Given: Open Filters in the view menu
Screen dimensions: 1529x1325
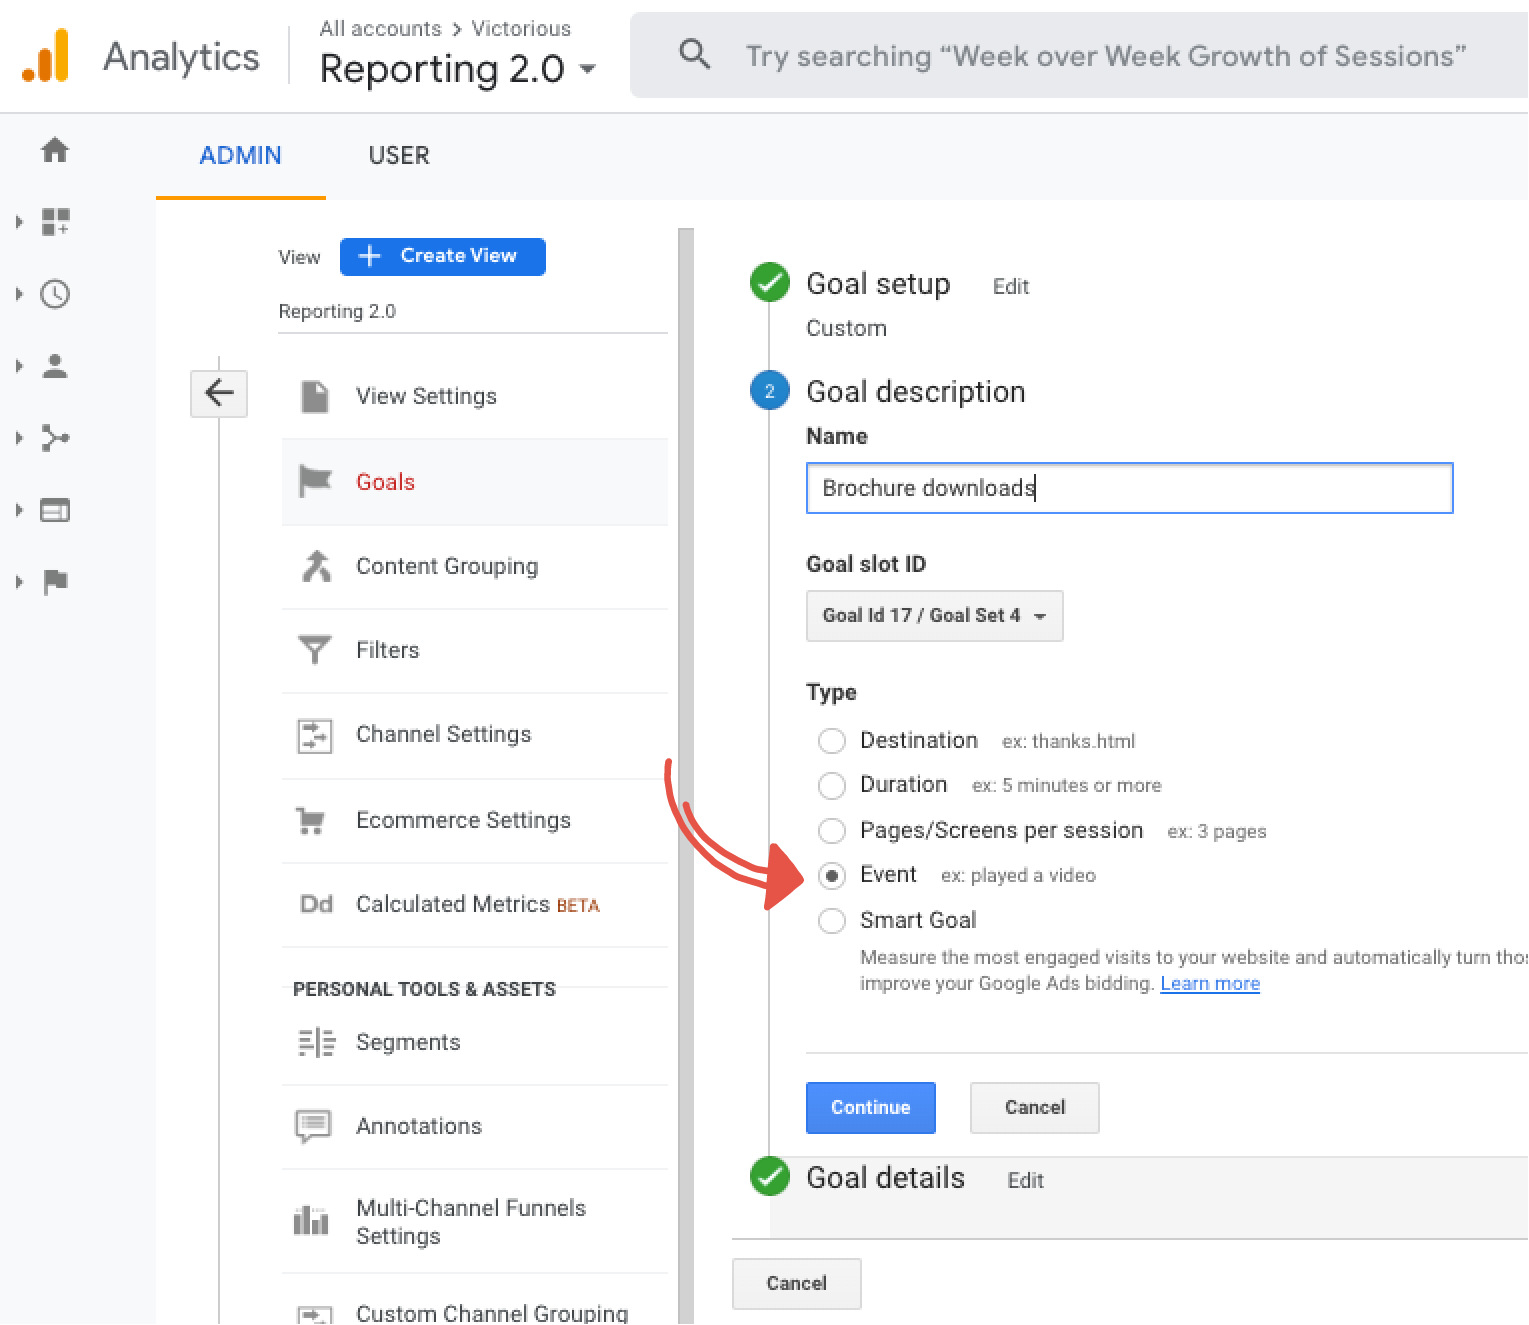Looking at the screenshot, I should (387, 650).
